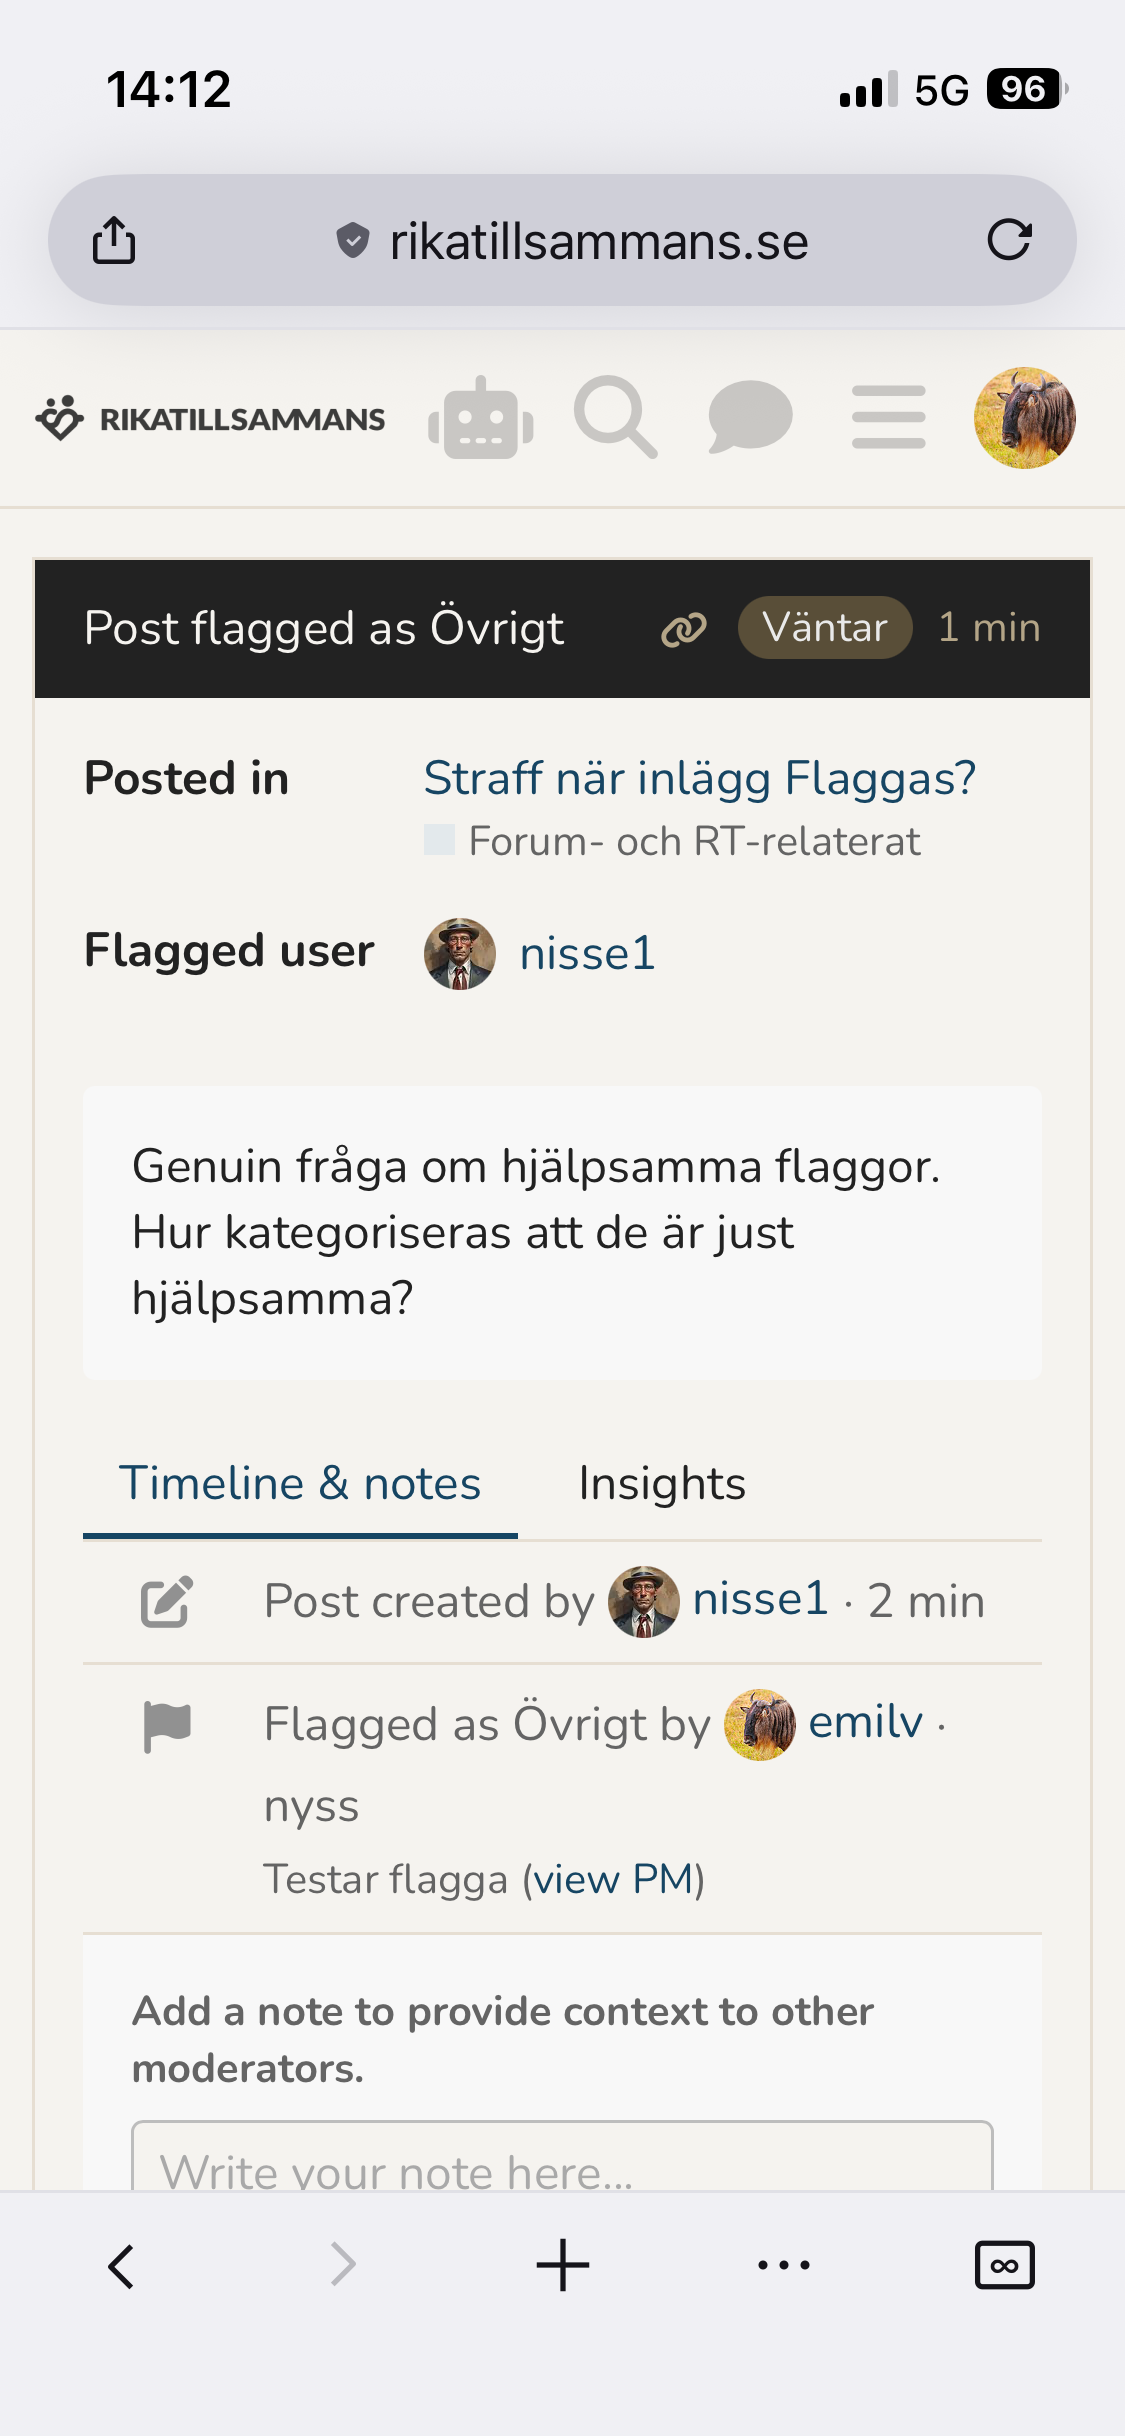Image resolution: width=1125 pixels, height=2436 pixels.
Task: Open the topic Straff när inlägg Flaggas?
Action: point(699,778)
